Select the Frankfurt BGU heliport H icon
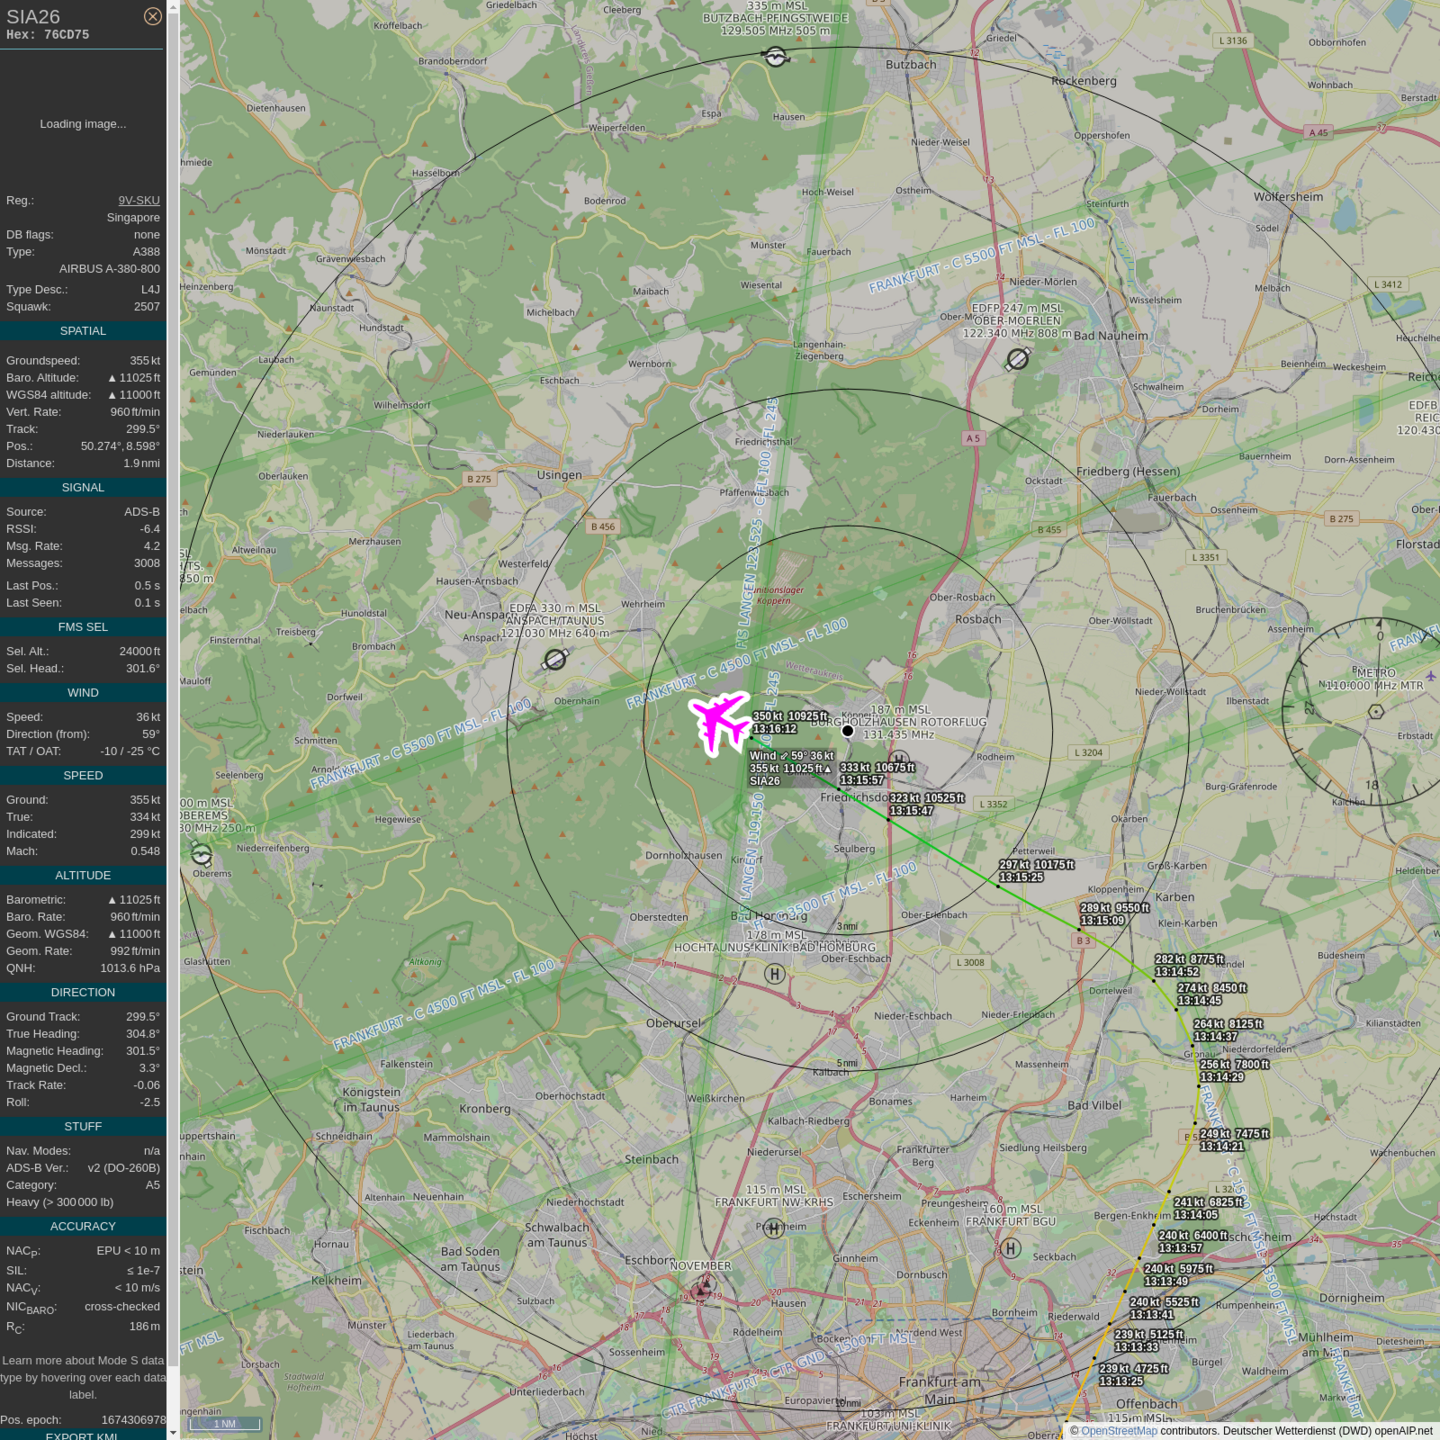This screenshot has width=1440, height=1440. tap(1011, 1248)
